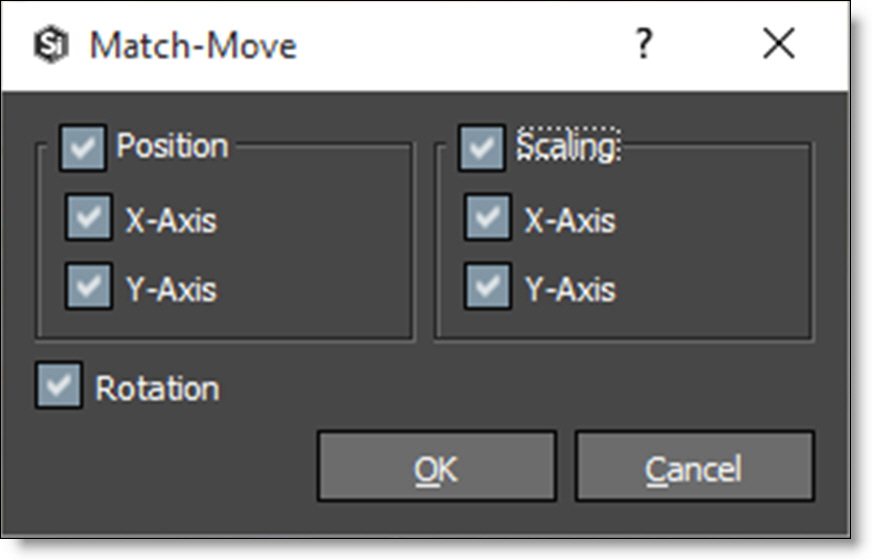Click X-Axis label in Position group

[170, 220]
